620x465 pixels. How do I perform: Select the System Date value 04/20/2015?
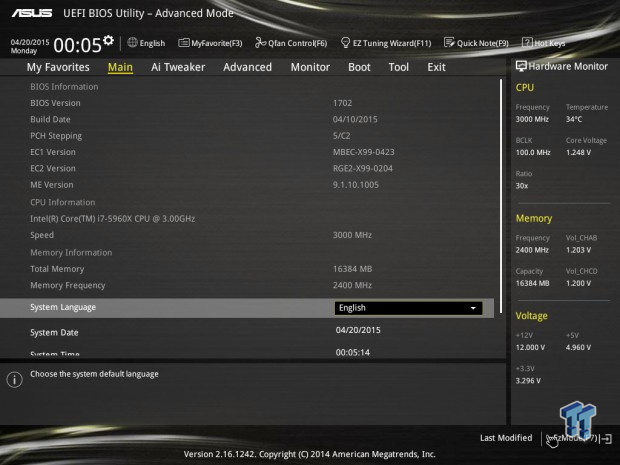(358, 330)
